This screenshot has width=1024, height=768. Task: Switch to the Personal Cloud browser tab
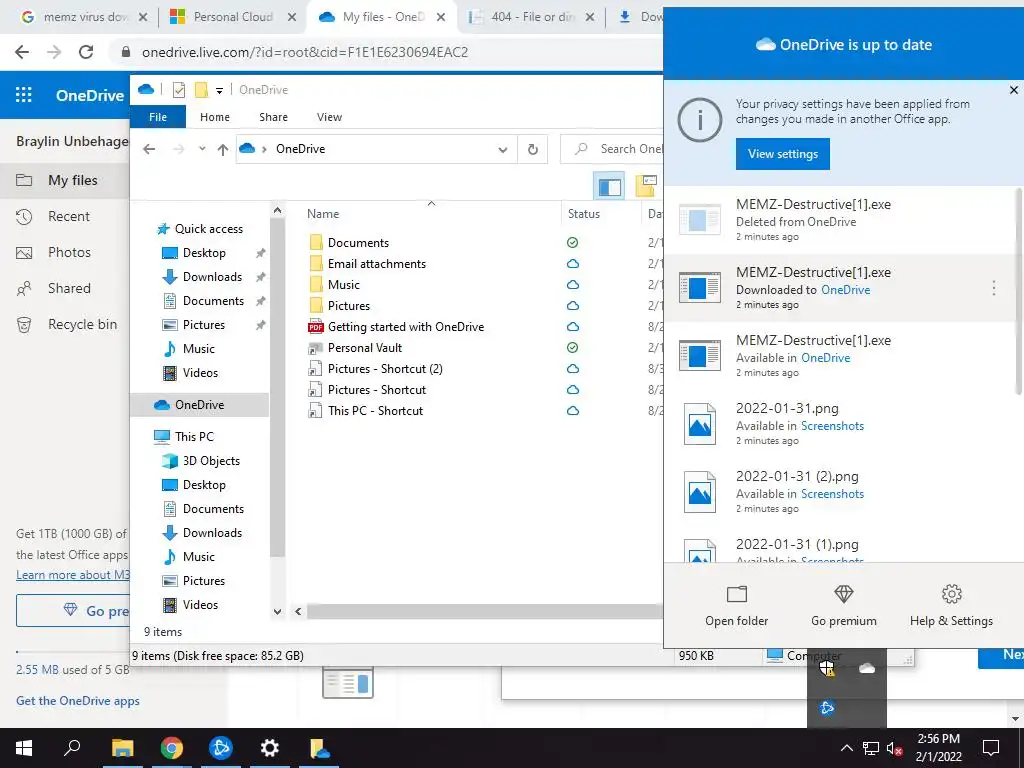tap(232, 17)
